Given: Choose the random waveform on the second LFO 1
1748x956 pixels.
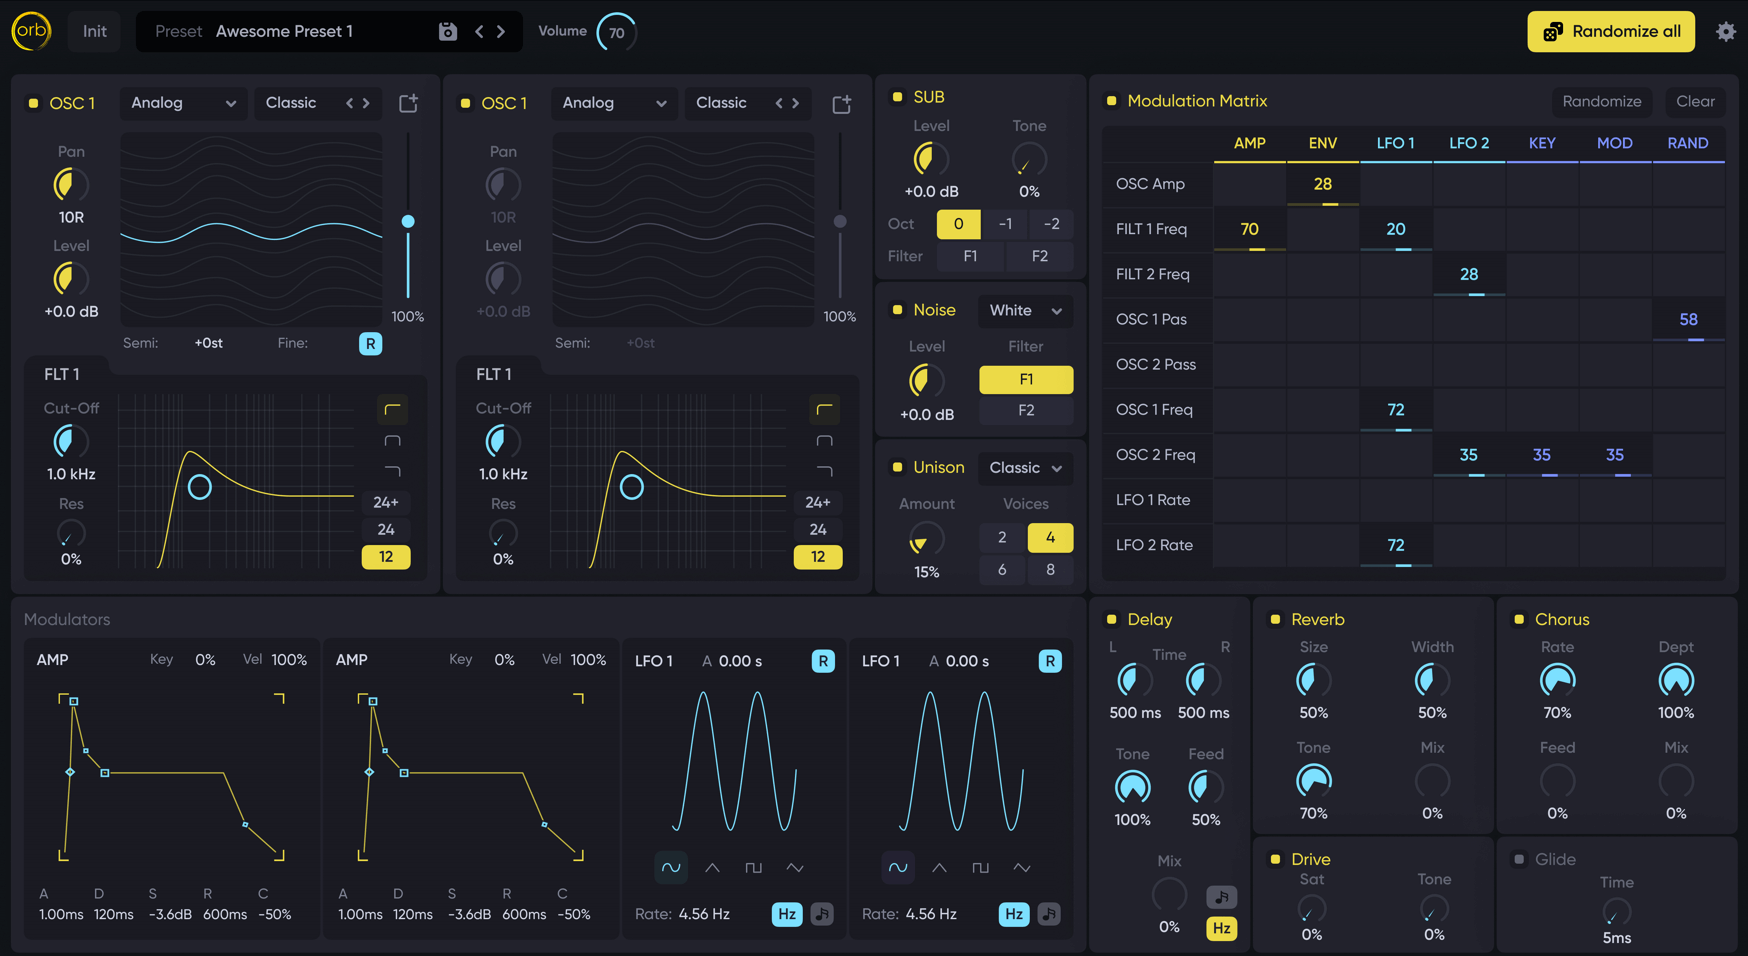Looking at the screenshot, I should coord(1021,867).
